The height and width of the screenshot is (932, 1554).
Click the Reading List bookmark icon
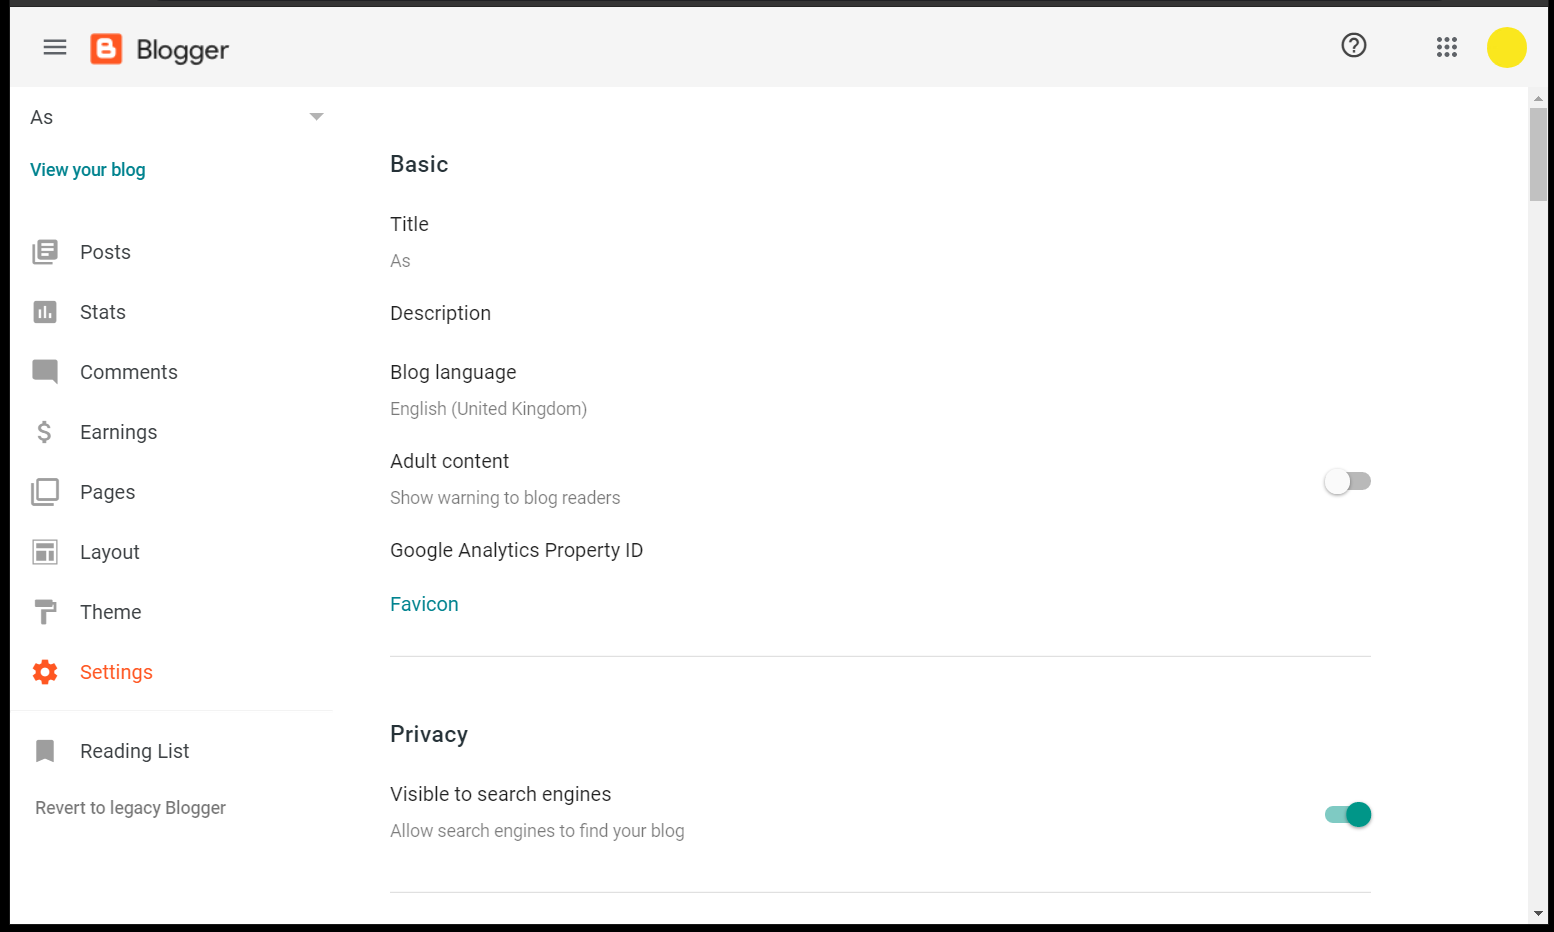[x=45, y=750]
